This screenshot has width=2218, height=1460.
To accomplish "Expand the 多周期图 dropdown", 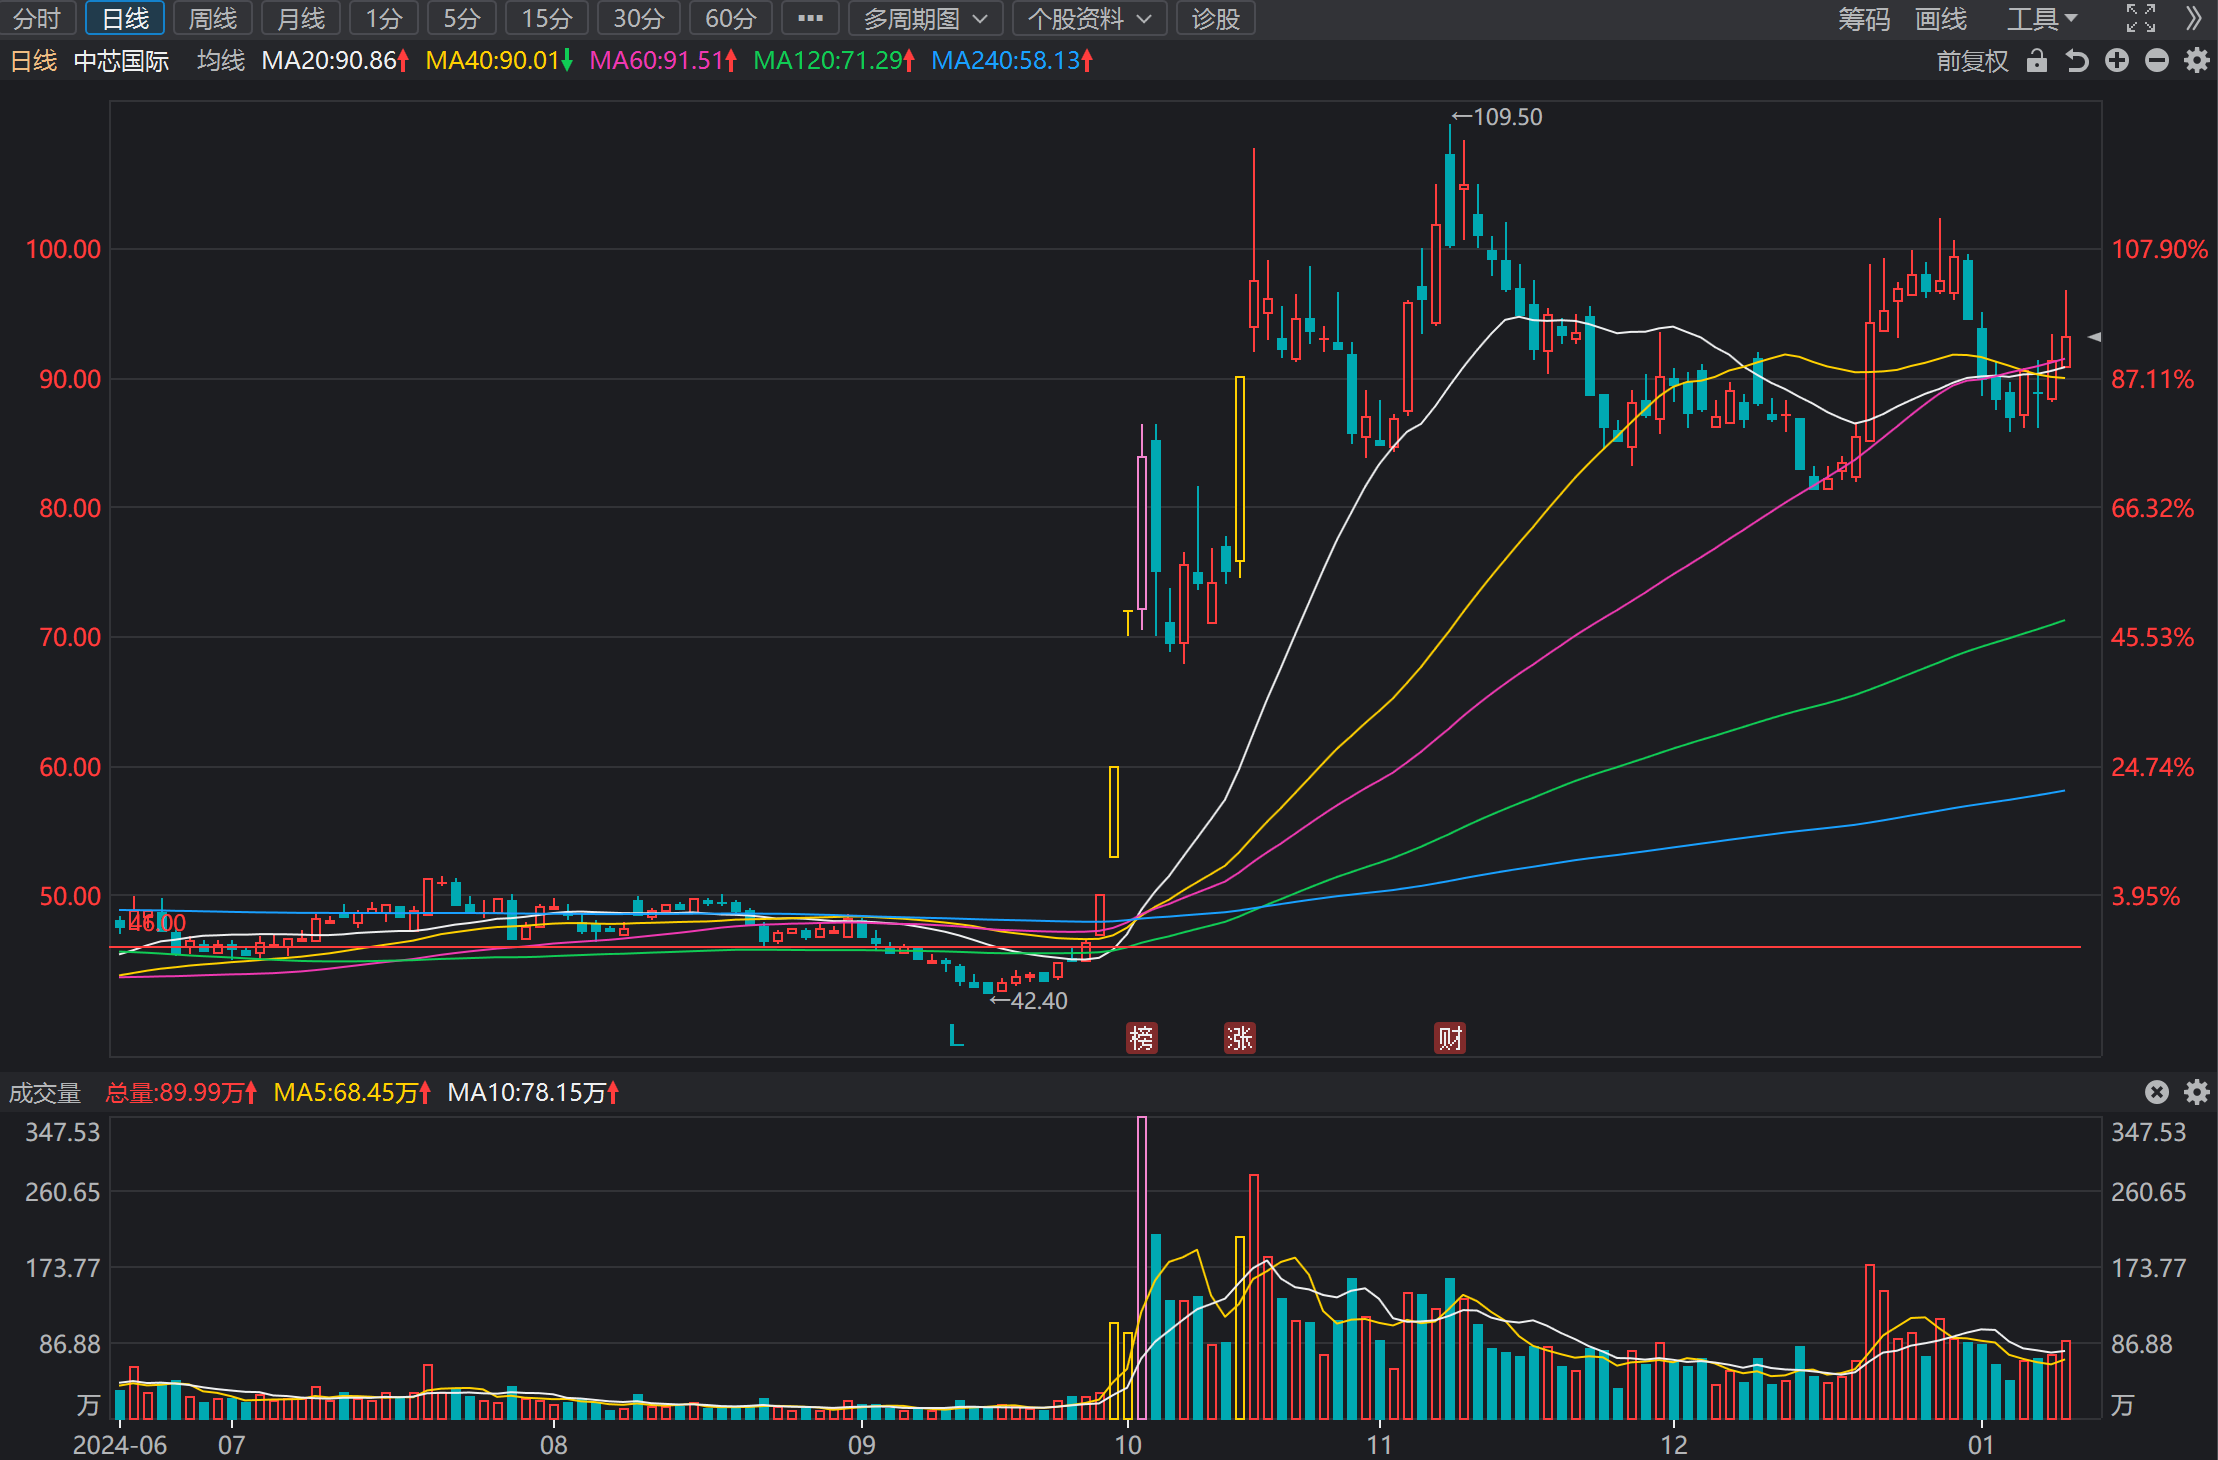I will click(925, 18).
